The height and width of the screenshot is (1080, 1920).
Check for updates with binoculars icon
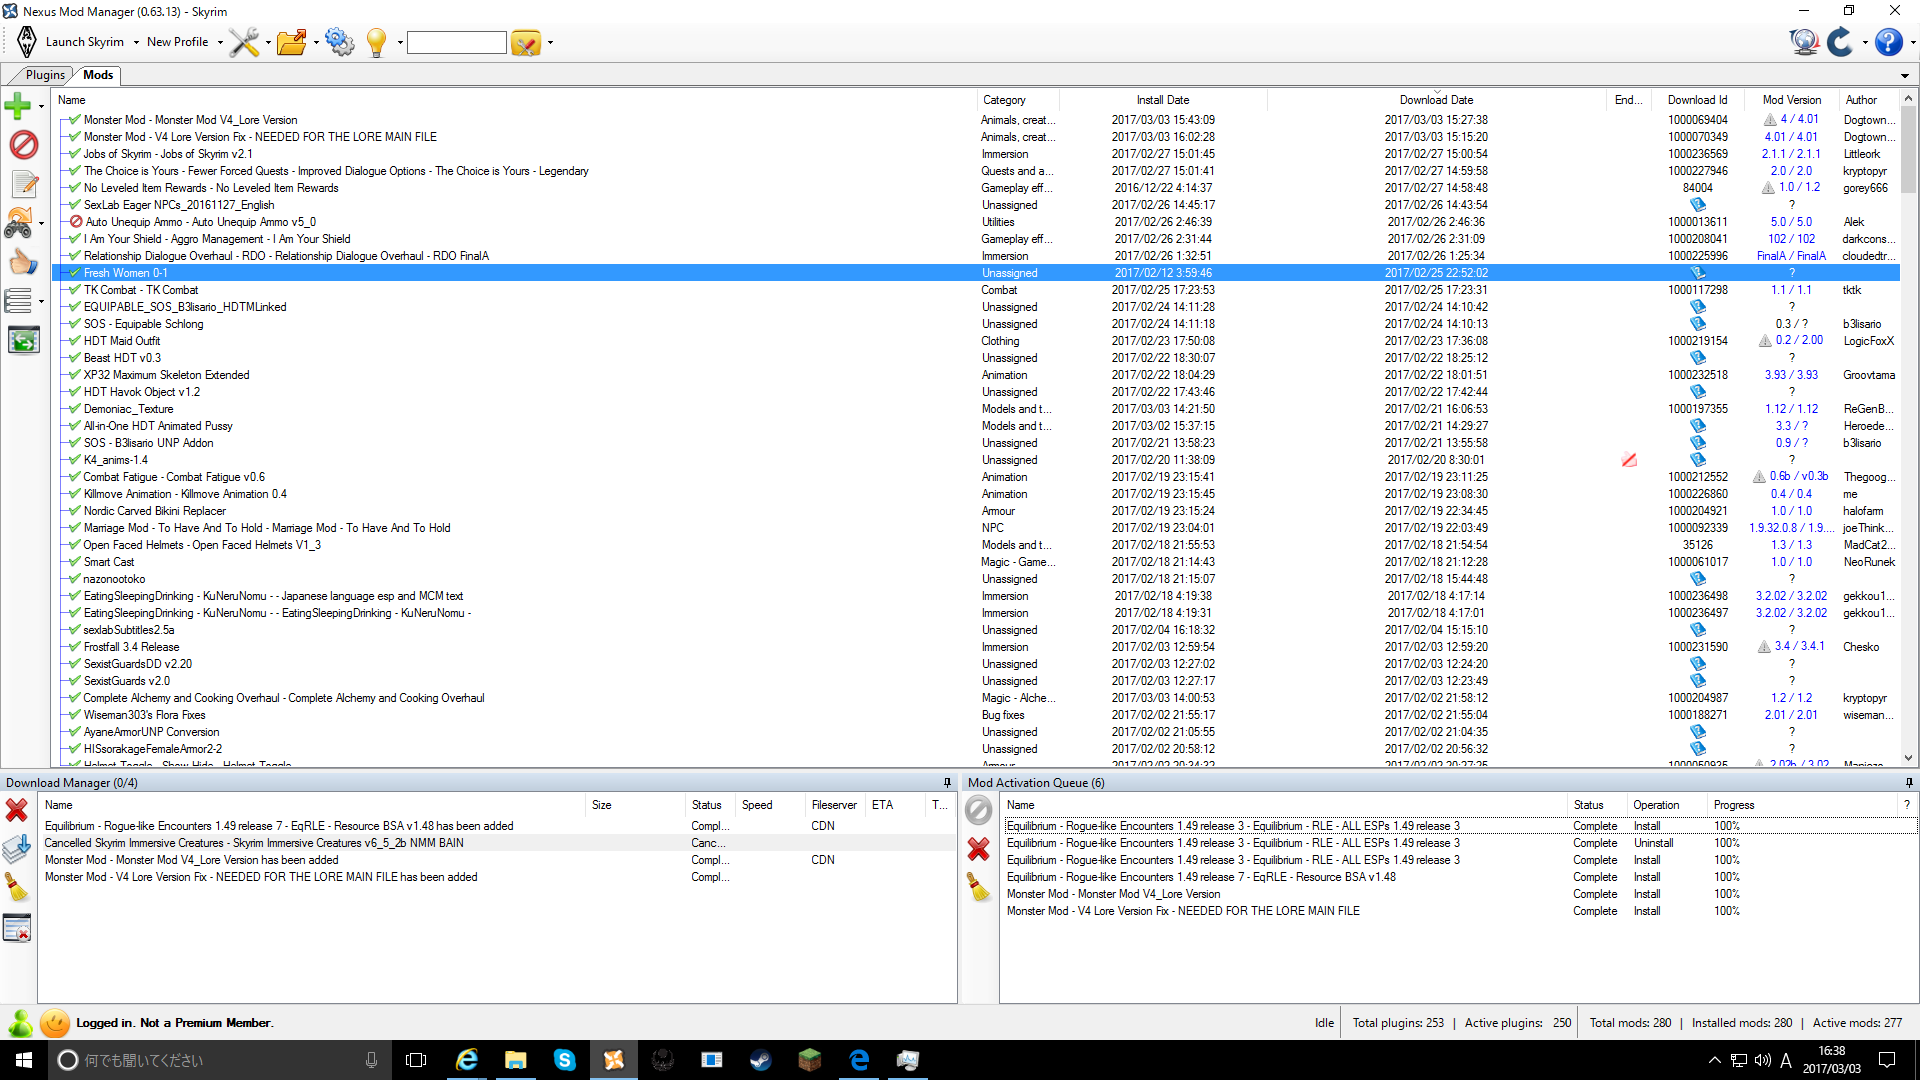pos(19,222)
